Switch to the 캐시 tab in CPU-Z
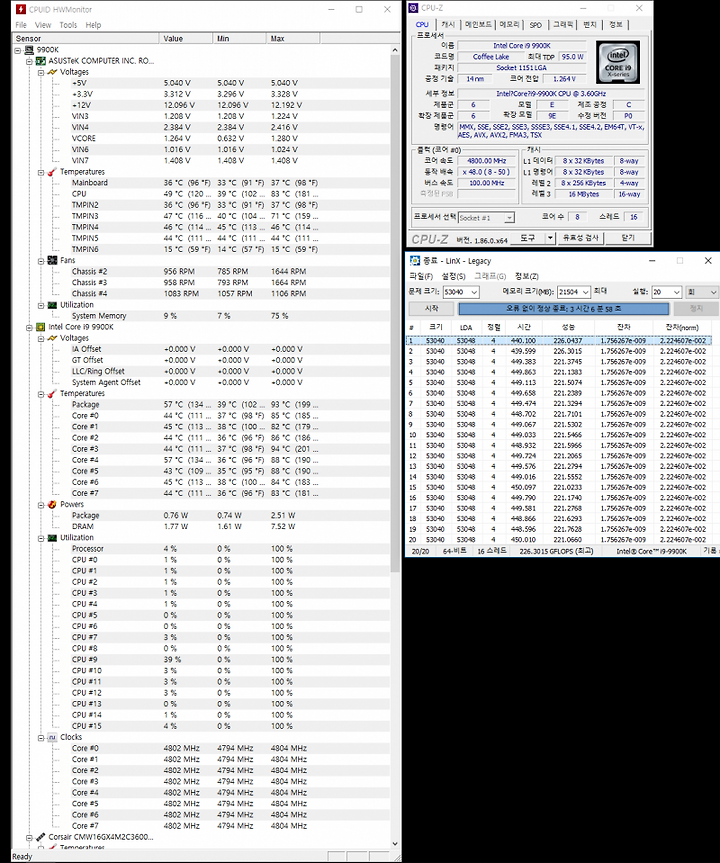 448,24
